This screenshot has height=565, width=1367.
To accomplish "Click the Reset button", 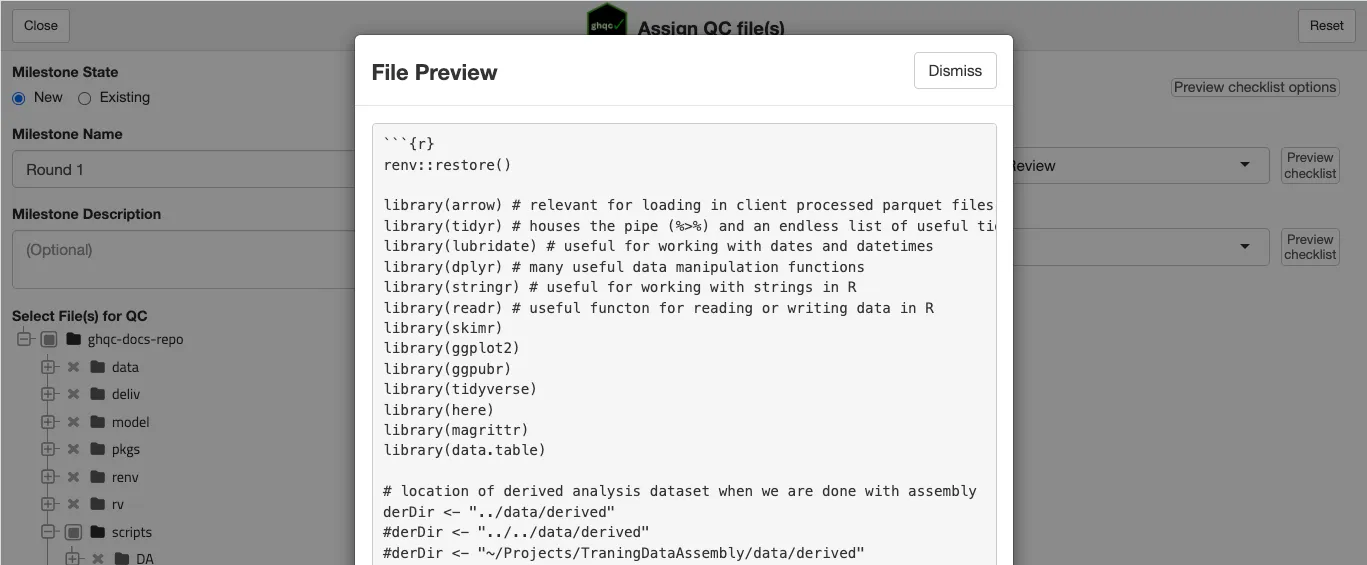I will coord(1326,25).
